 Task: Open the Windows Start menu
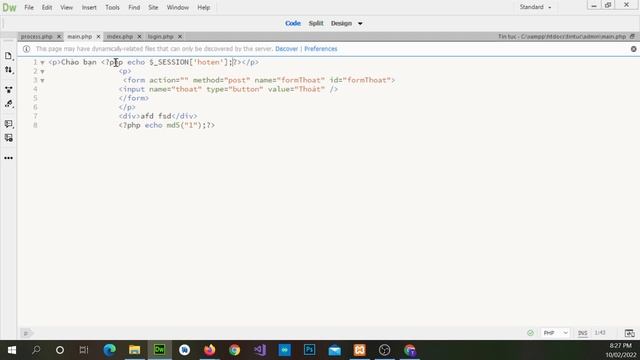11,350
